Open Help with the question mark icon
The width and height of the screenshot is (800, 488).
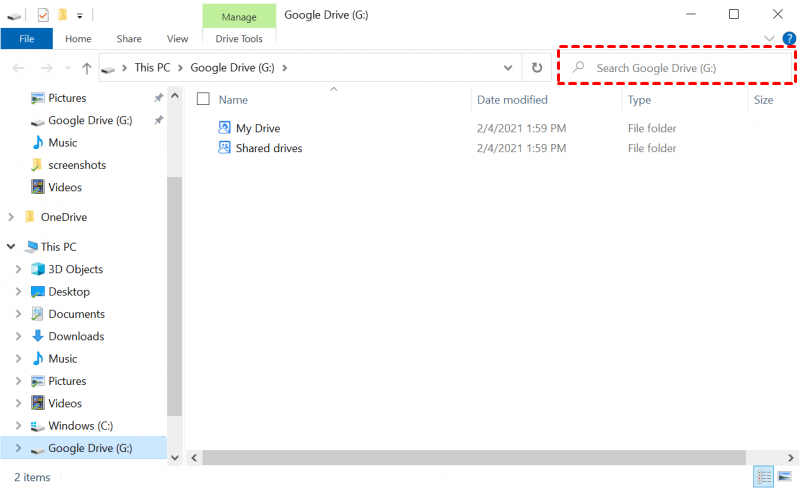click(x=789, y=38)
